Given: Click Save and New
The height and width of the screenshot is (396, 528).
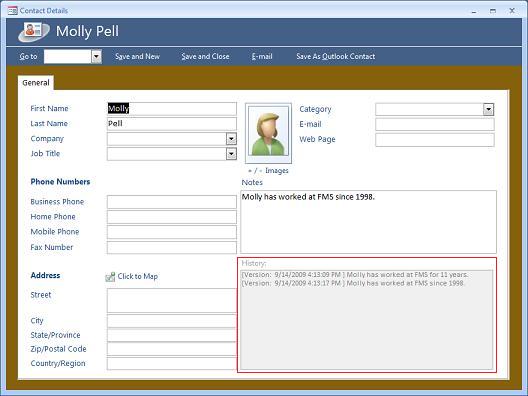Looking at the screenshot, I should pos(137,57).
